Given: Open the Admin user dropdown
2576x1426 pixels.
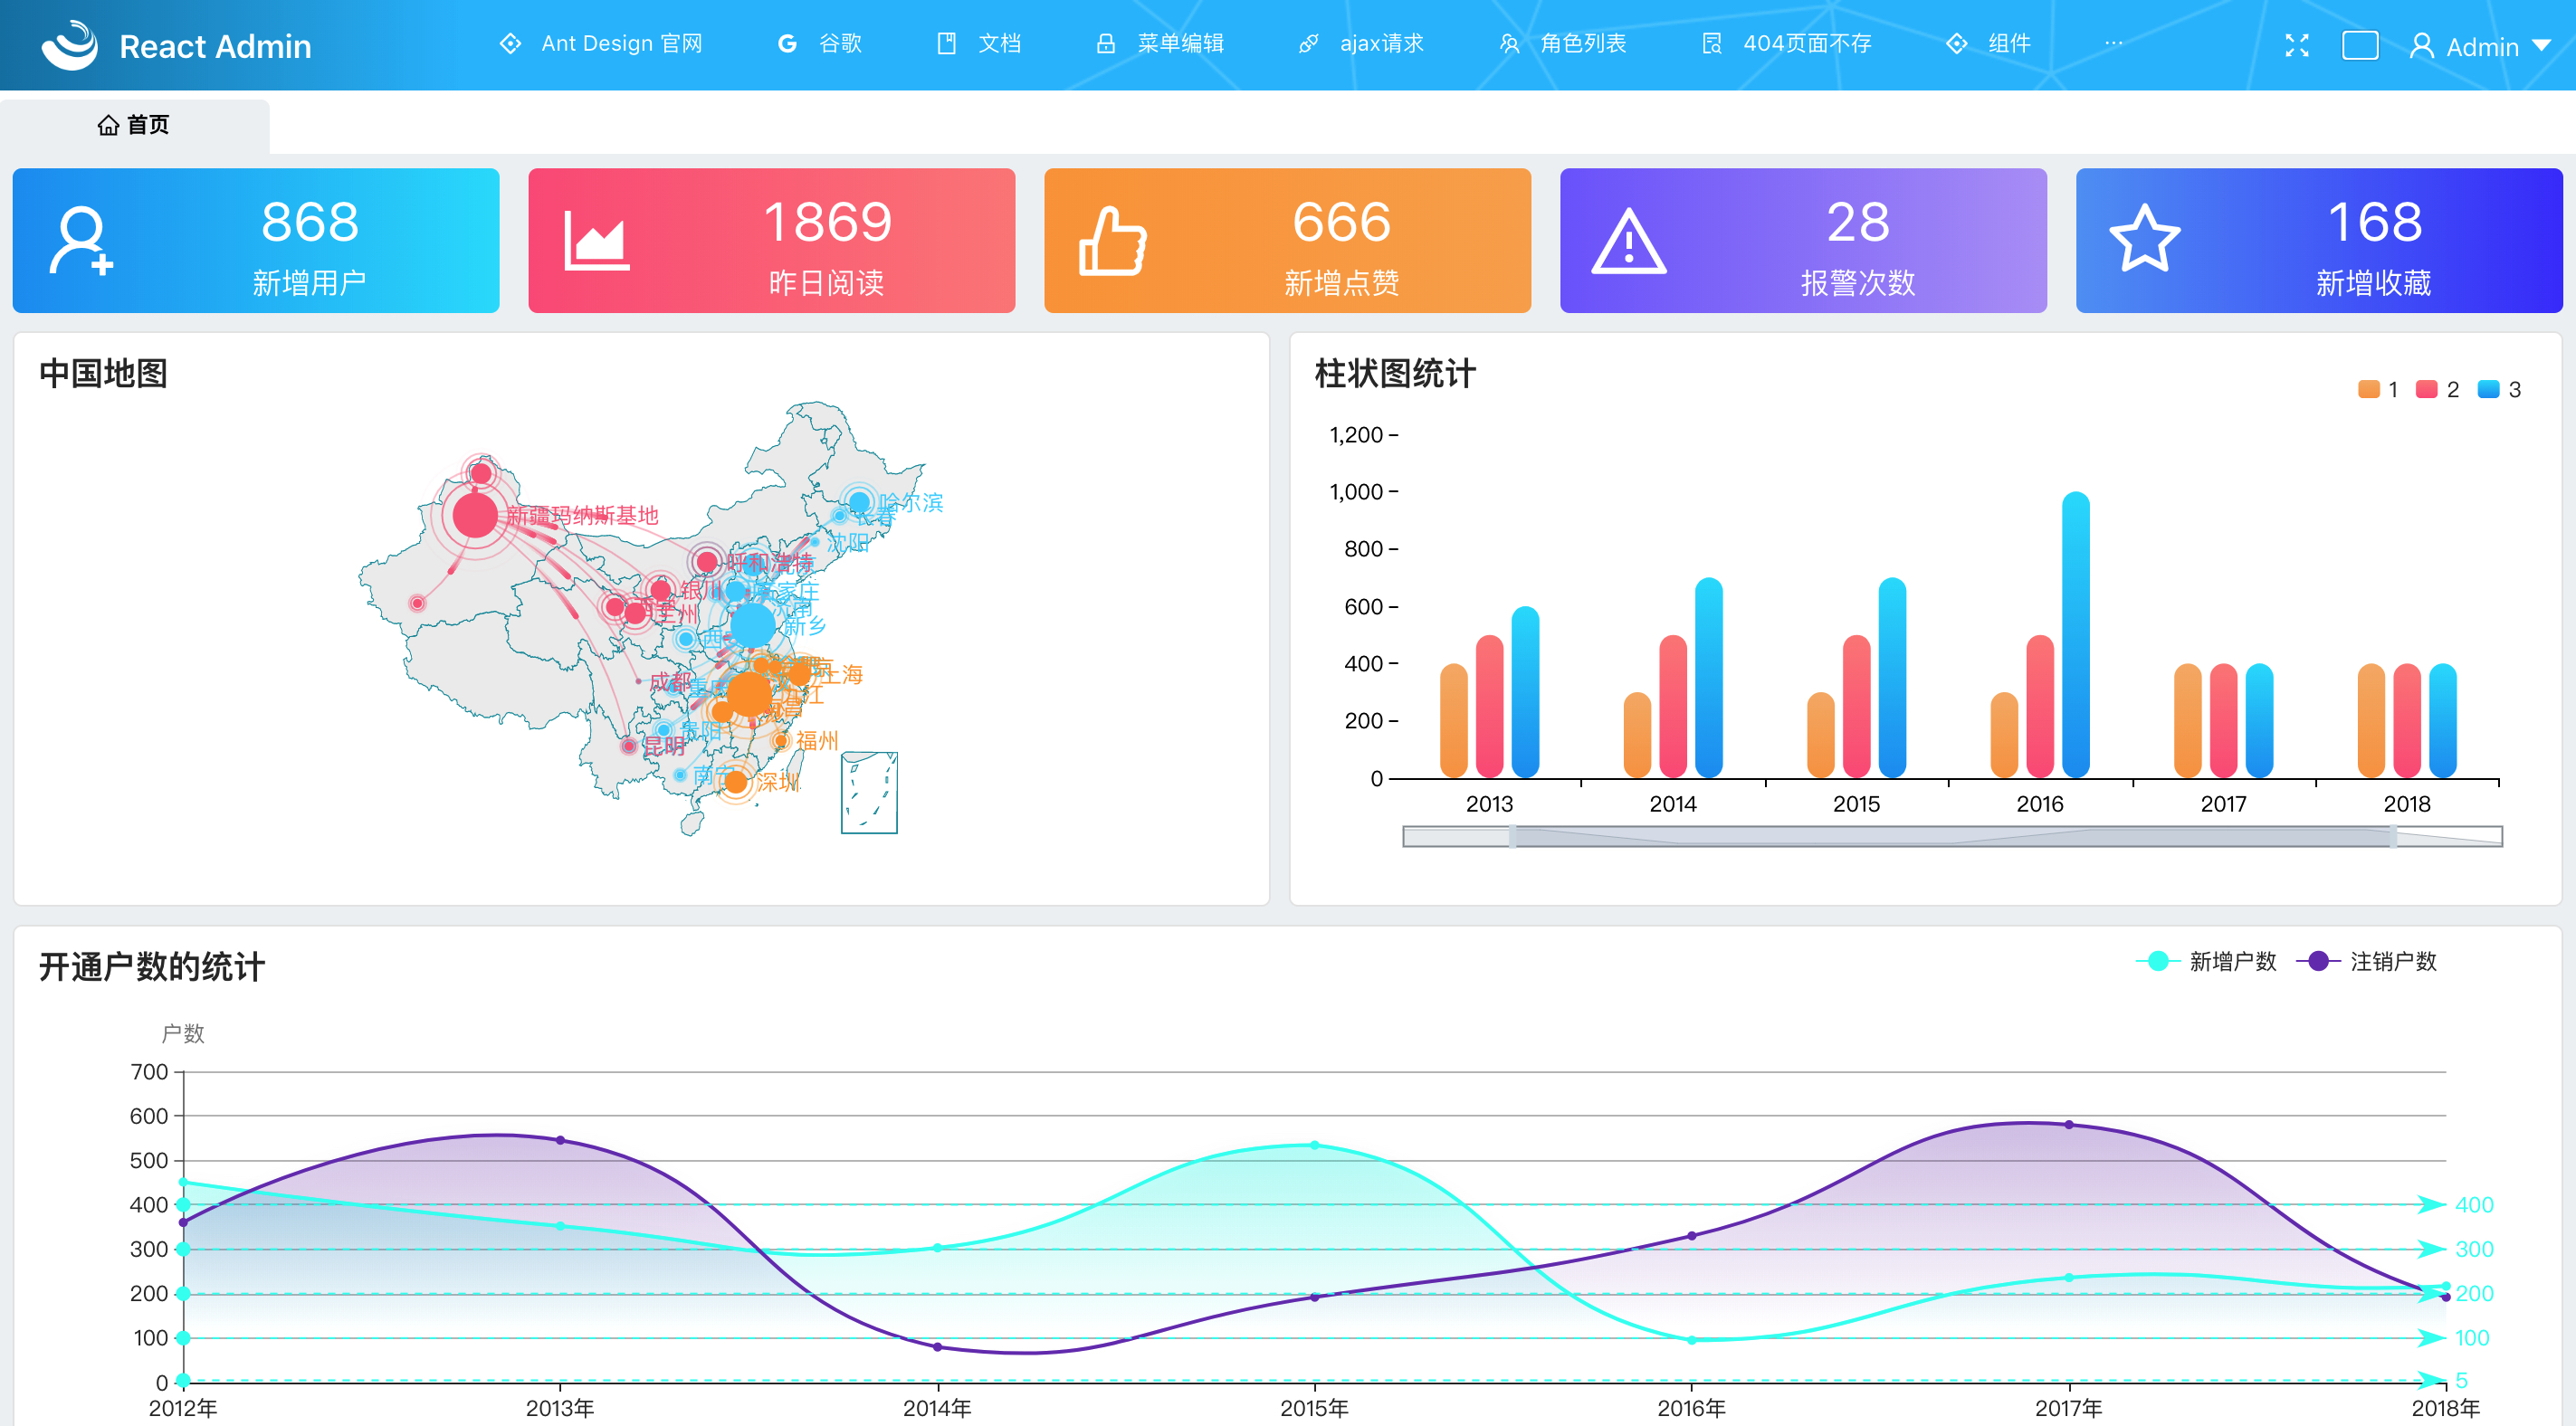Looking at the screenshot, I should coord(2480,46).
